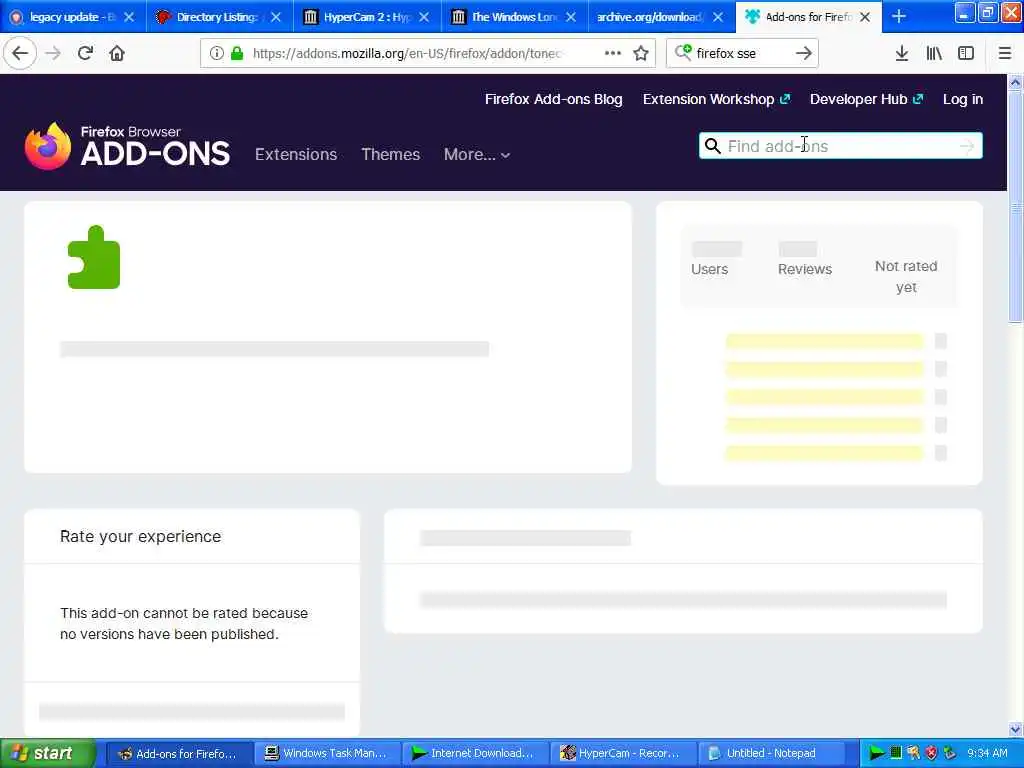Click the scrollbar down arrow
This screenshot has height=768, width=1024.
1015,729
